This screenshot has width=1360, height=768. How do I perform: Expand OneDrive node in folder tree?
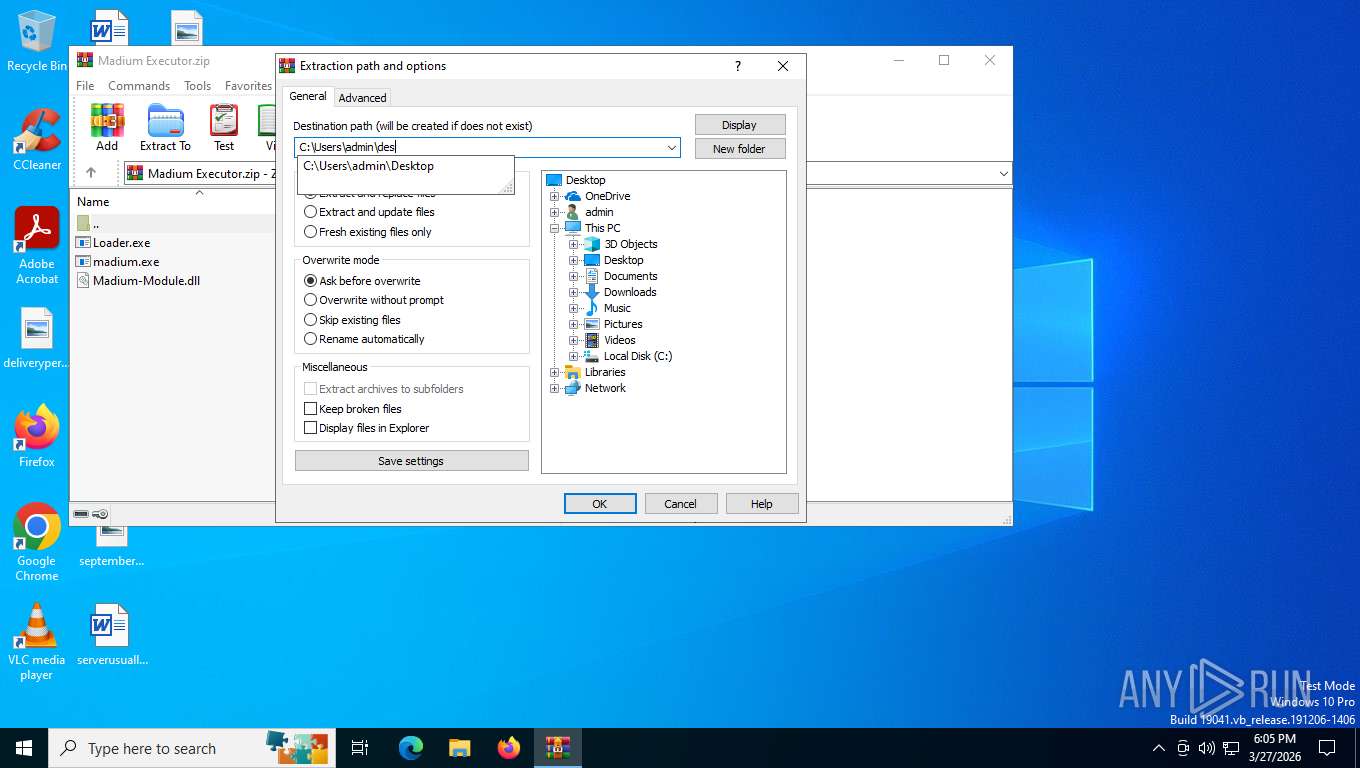point(554,196)
